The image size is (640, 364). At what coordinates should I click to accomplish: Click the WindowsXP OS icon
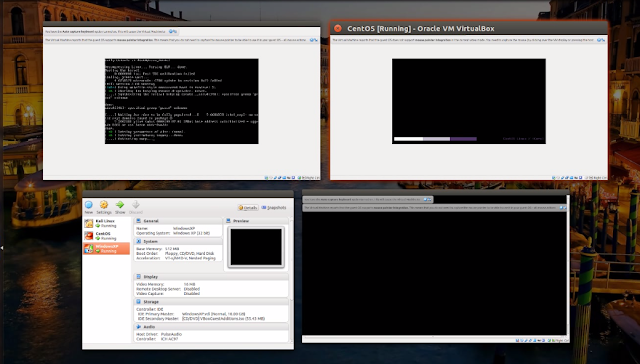(x=89, y=249)
